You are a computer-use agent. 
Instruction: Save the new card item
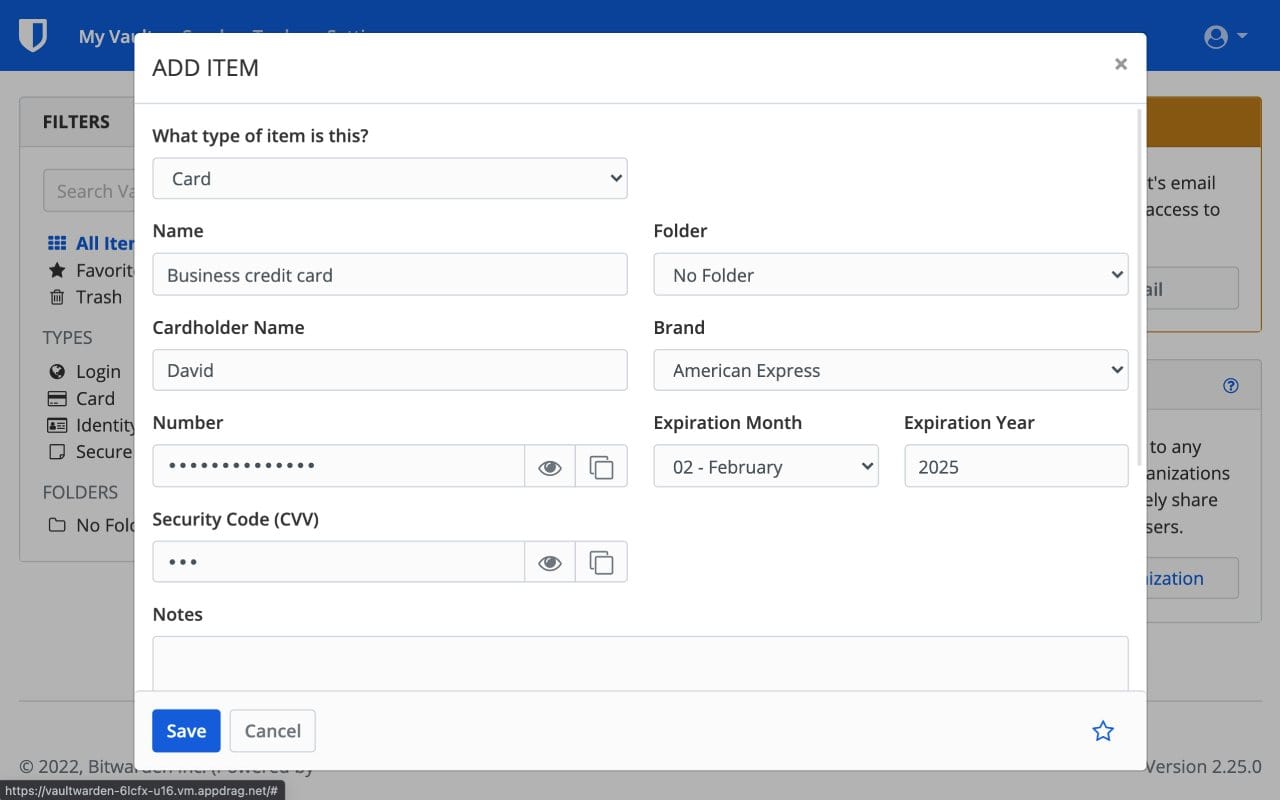tap(186, 731)
